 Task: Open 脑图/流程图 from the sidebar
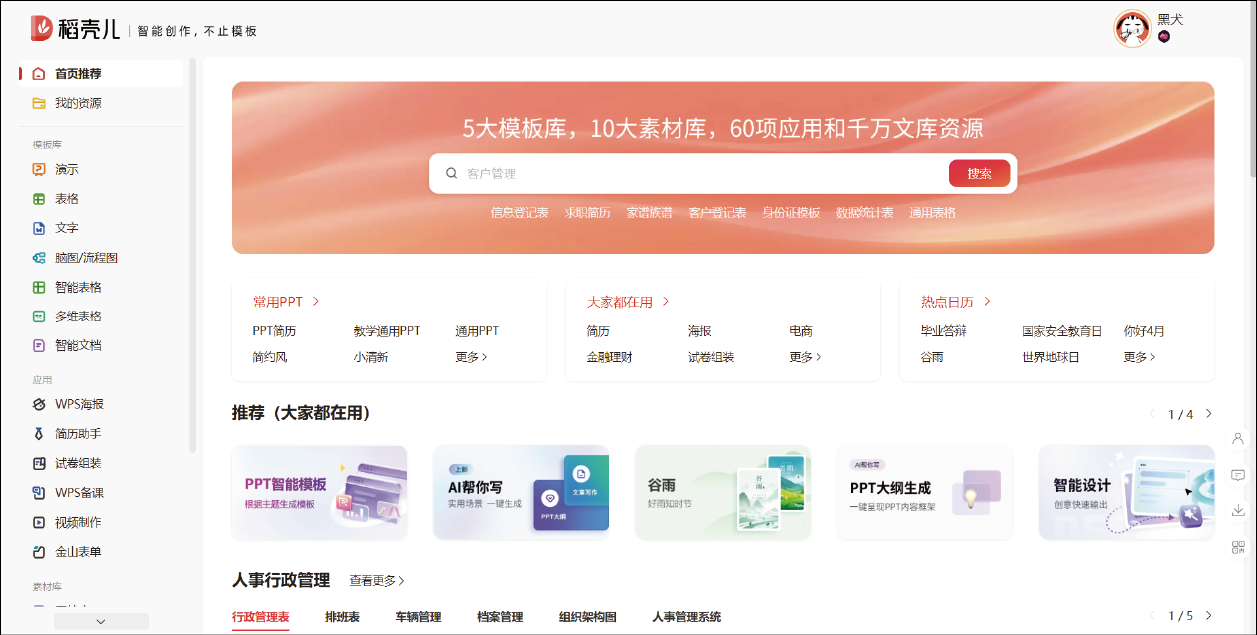[86, 258]
